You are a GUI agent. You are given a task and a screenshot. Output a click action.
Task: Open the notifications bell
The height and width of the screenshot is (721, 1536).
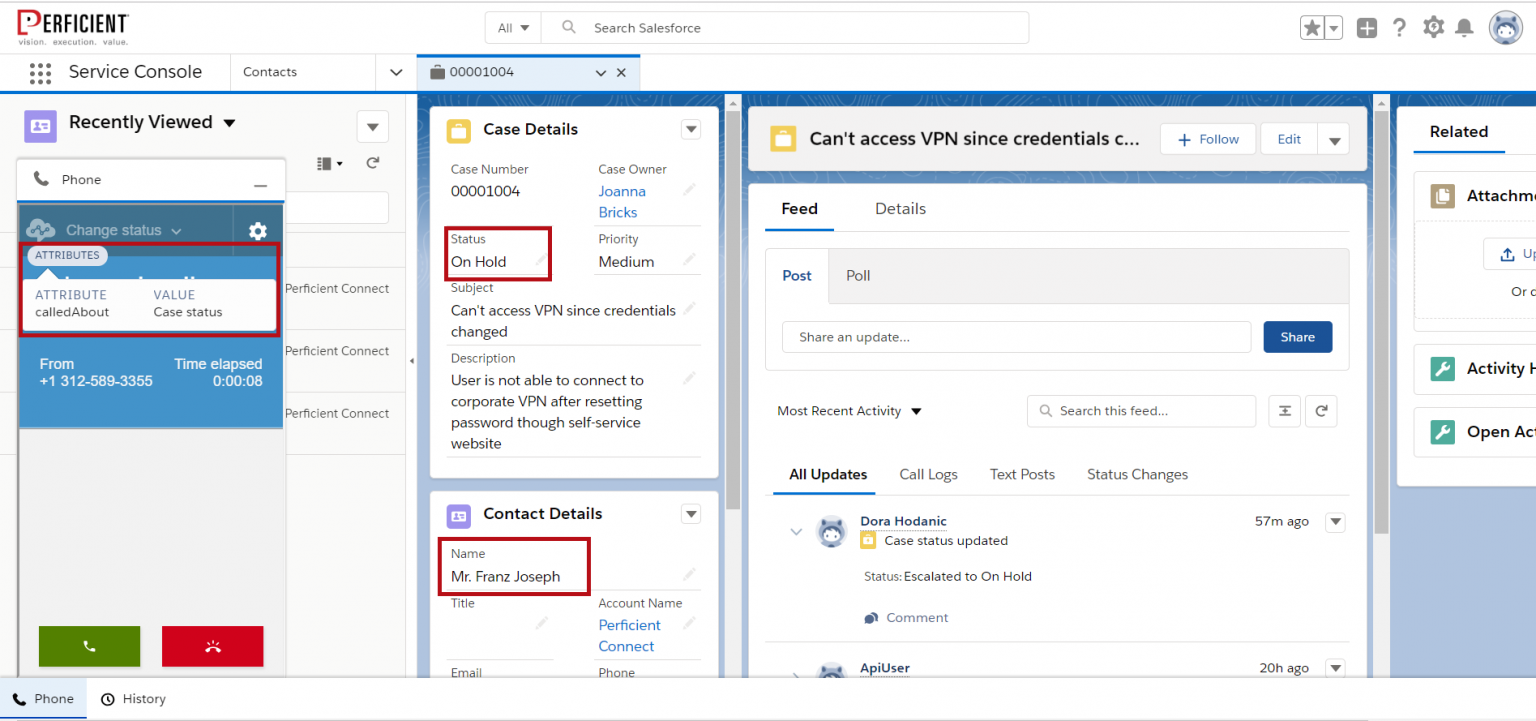pyautogui.click(x=1464, y=27)
